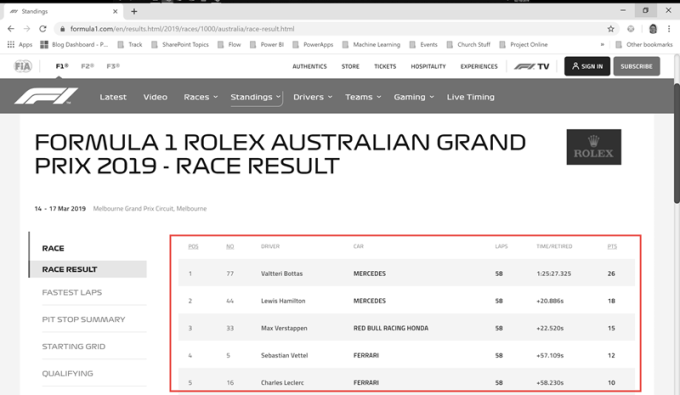Open the Store link

click(x=350, y=66)
